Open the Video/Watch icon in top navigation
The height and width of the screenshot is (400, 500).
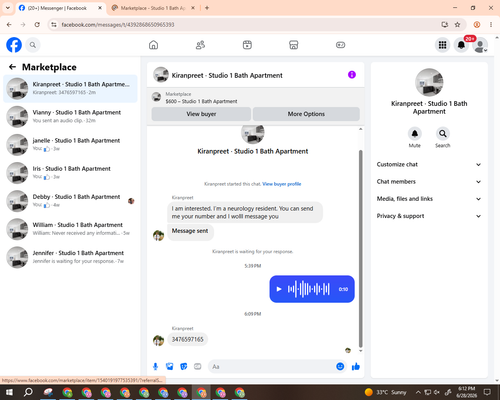247,45
